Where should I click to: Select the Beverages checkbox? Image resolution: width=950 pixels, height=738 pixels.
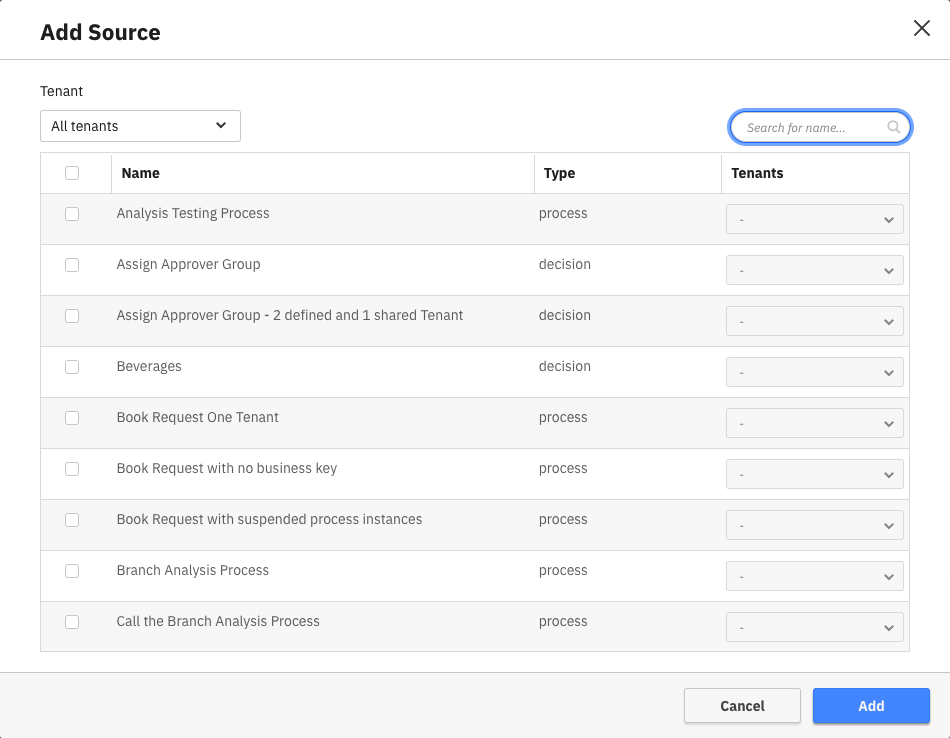click(x=72, y=367)
